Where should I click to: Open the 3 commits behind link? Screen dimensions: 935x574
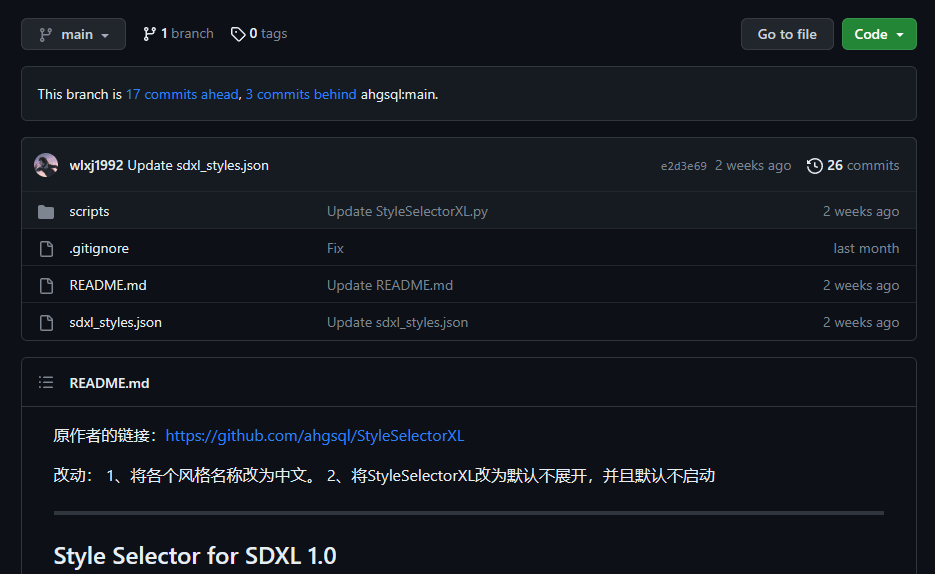point(301,94)
